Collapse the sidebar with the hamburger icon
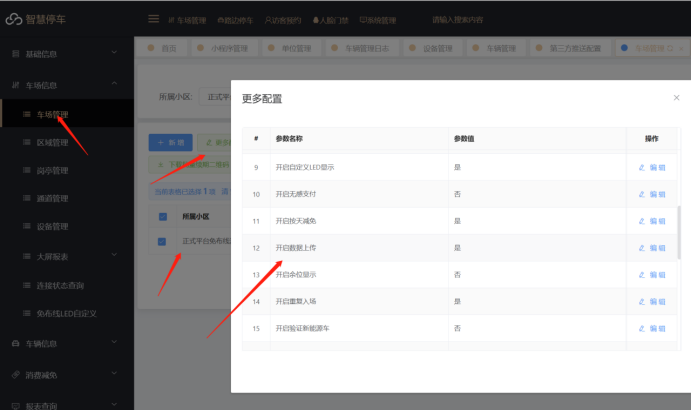 [x=153, y=19]
